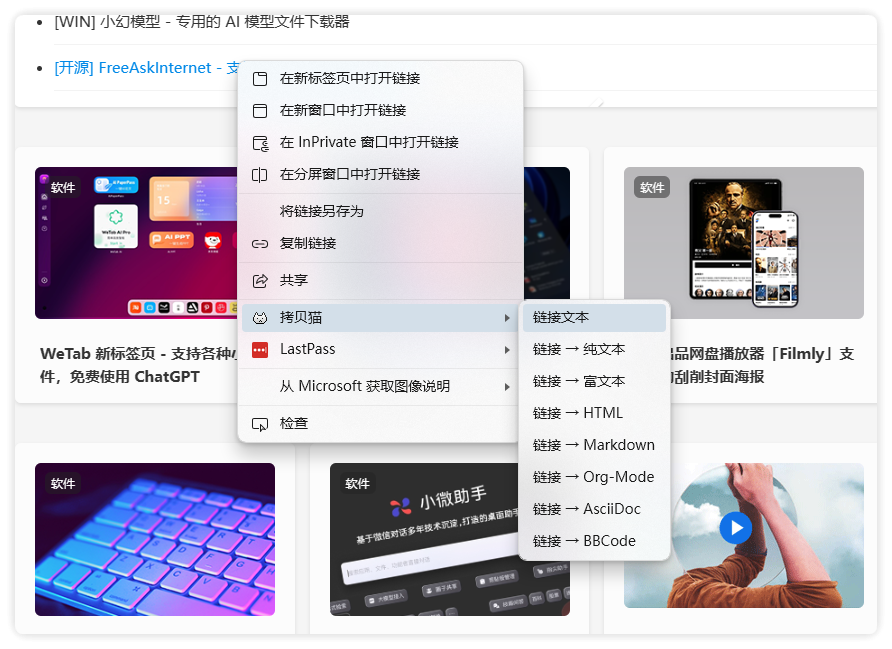
Task: Select 检查 menu entry
Action: point(380,424)
